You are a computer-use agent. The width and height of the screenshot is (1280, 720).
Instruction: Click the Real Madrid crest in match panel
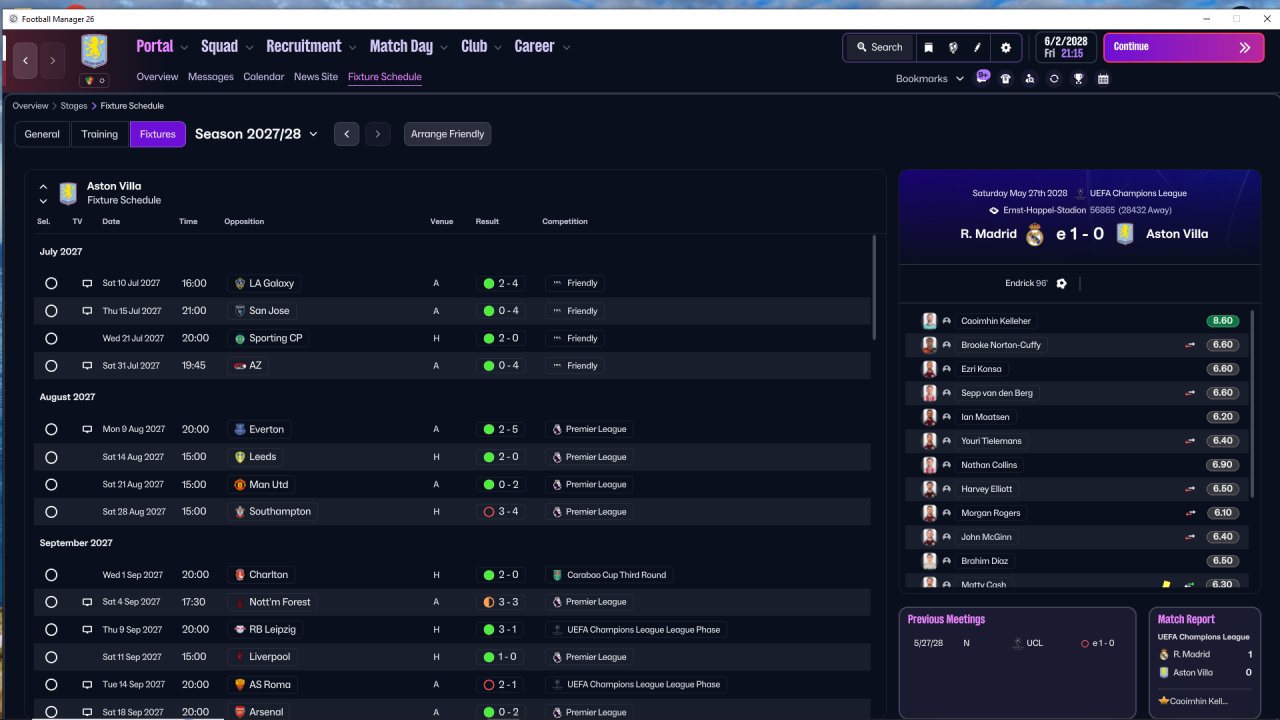(1035, 234)
